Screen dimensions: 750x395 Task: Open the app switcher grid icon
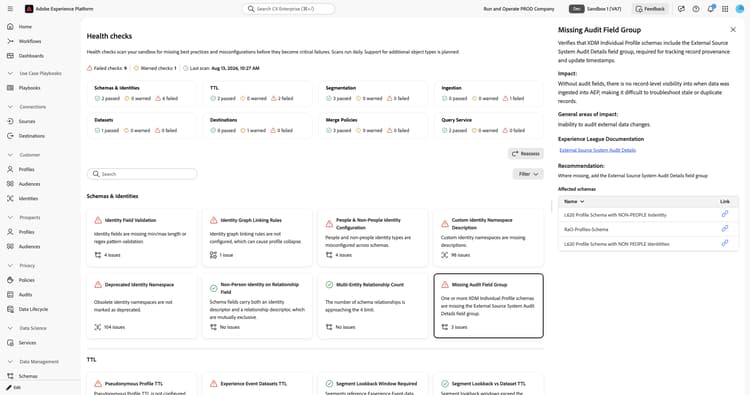725,9
